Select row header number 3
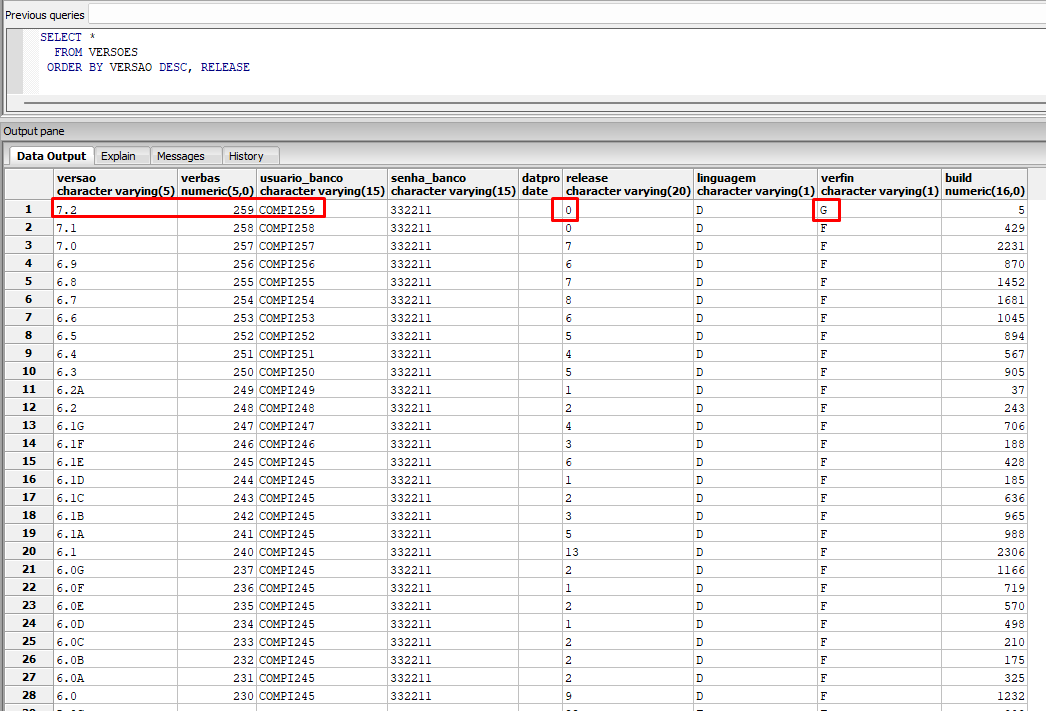This screenshot has width=1046, height=711. [29, 245]
